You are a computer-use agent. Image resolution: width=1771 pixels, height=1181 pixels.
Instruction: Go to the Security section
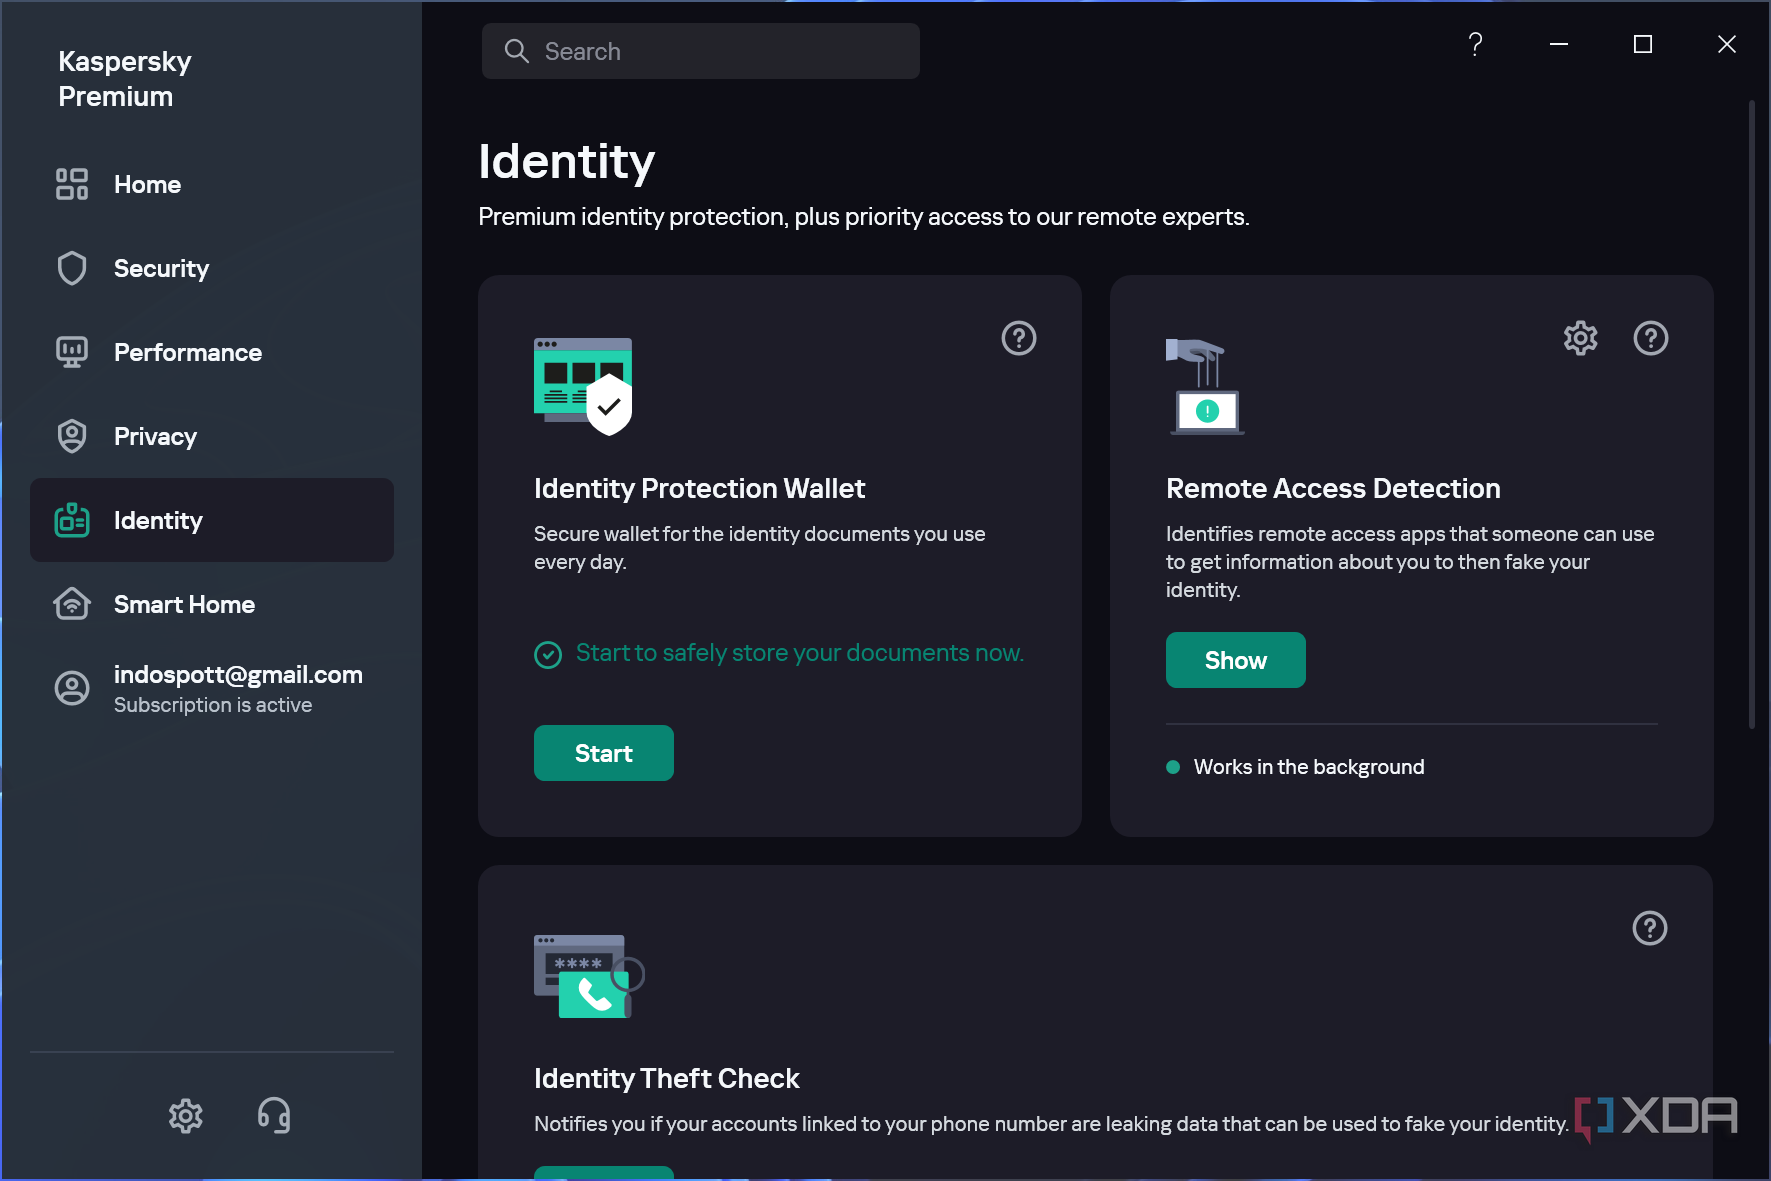212,268
